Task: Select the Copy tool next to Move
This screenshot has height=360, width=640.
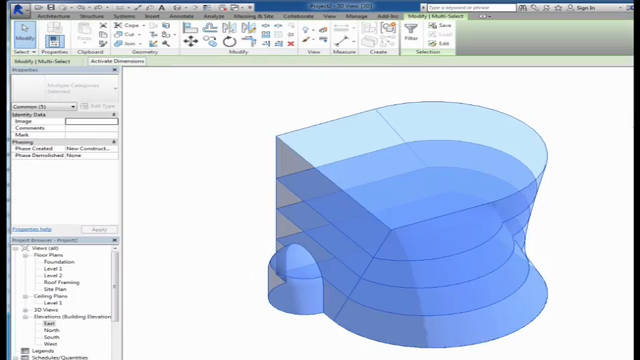Action: click(210, 41)
